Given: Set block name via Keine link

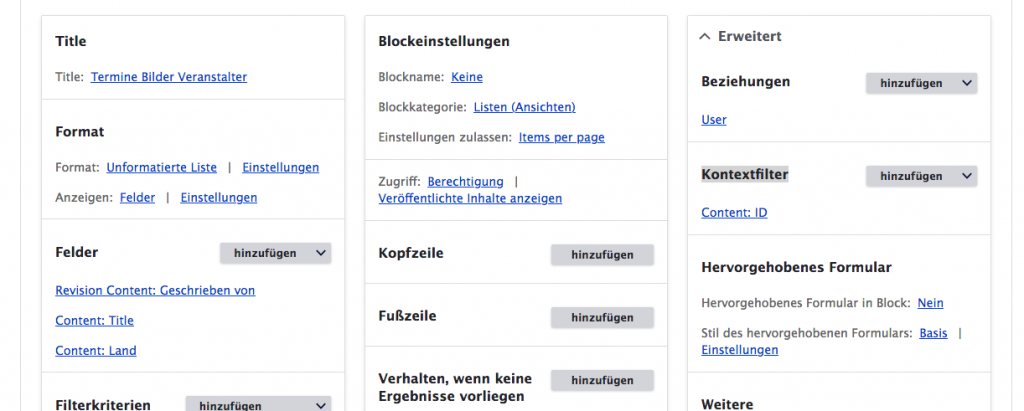Looking at the screenshot, I should tap(467, 76).
